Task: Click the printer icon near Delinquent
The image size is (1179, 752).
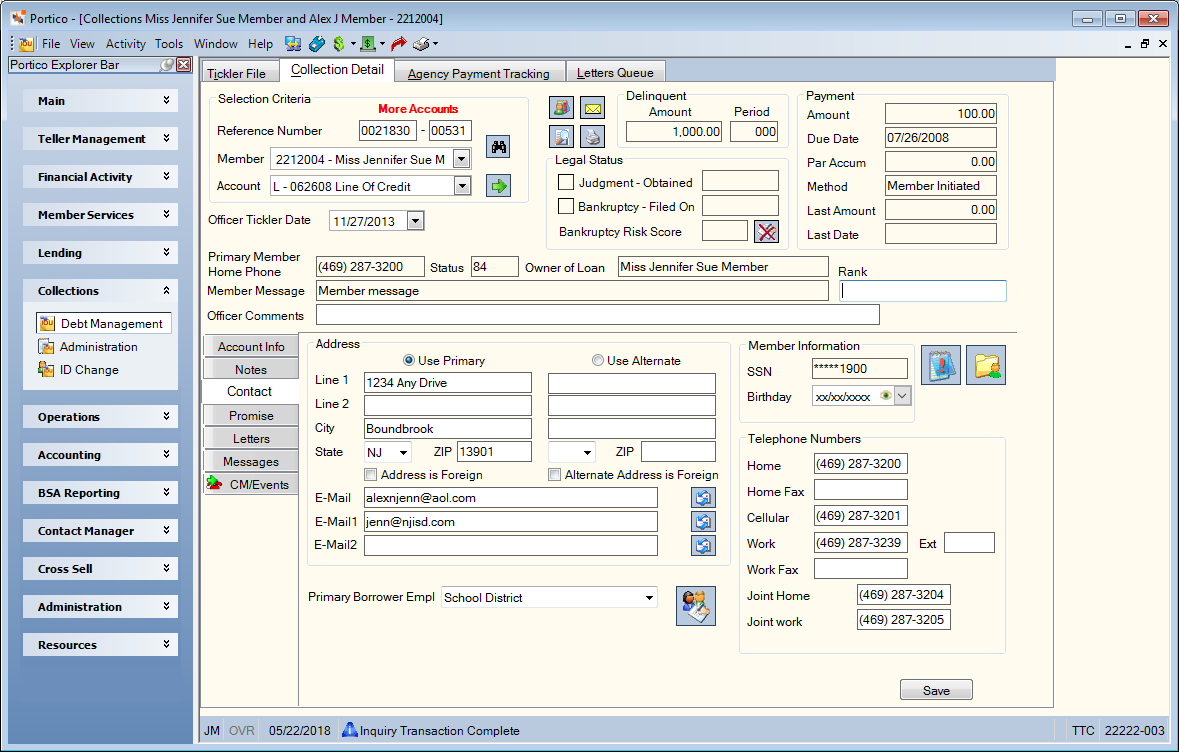Action: [x=593, y=137]
